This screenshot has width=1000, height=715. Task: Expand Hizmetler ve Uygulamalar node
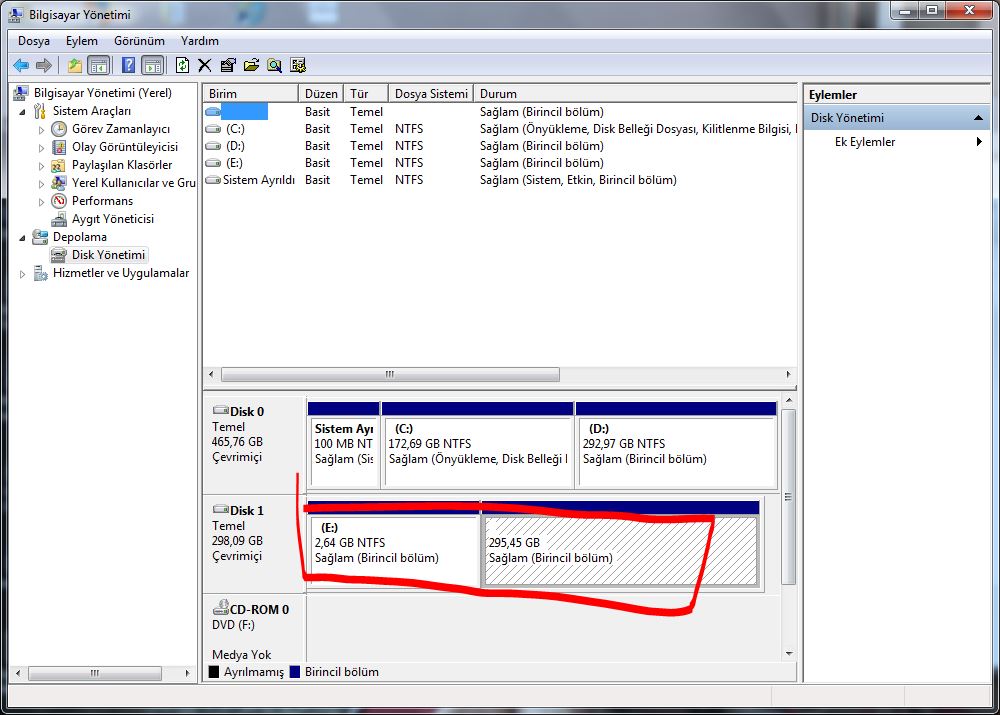point(23,274)
